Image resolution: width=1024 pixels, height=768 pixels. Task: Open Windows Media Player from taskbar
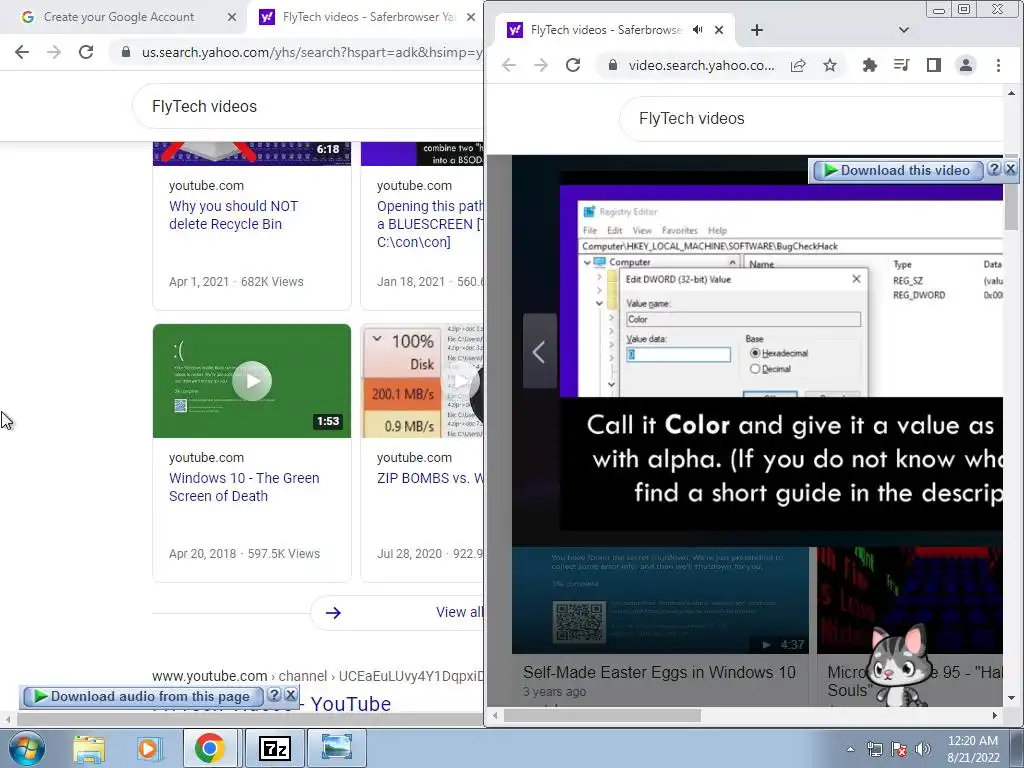pos(149,748)
